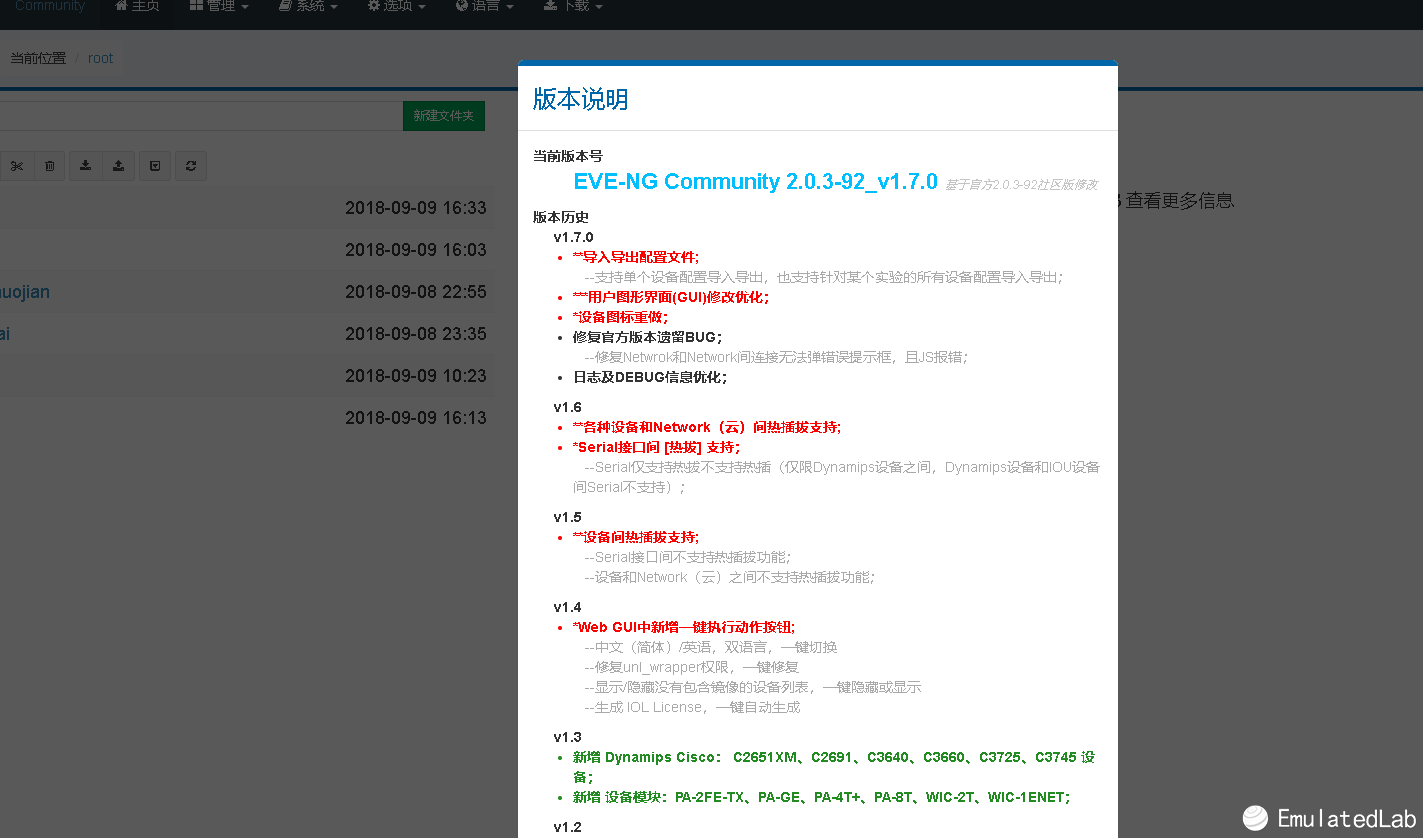Viewport: 1423px width, 838px height.
Task: Click the 生成 IOL License，一键自动生成 line
Action: pos(692,707)
